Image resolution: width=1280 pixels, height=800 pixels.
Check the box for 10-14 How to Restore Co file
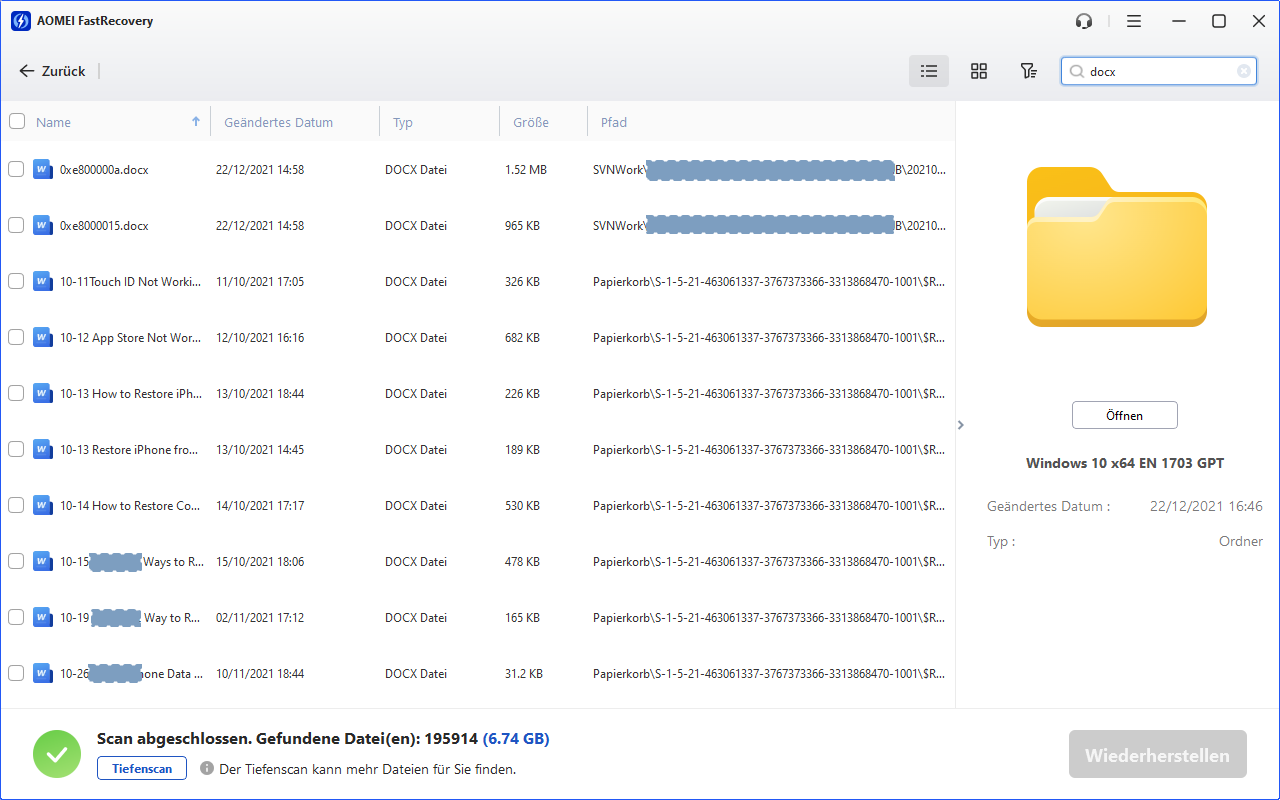point(16,506)
